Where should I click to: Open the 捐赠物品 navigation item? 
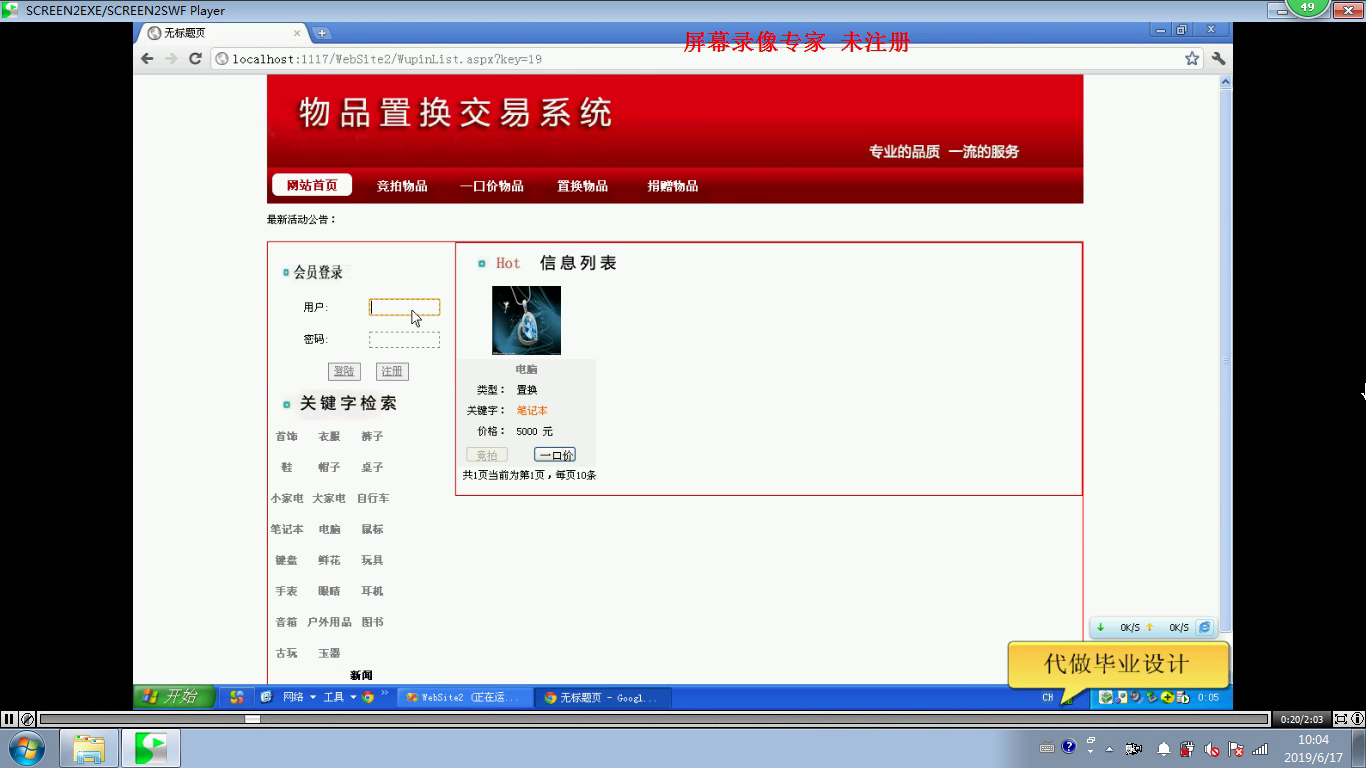673,186
